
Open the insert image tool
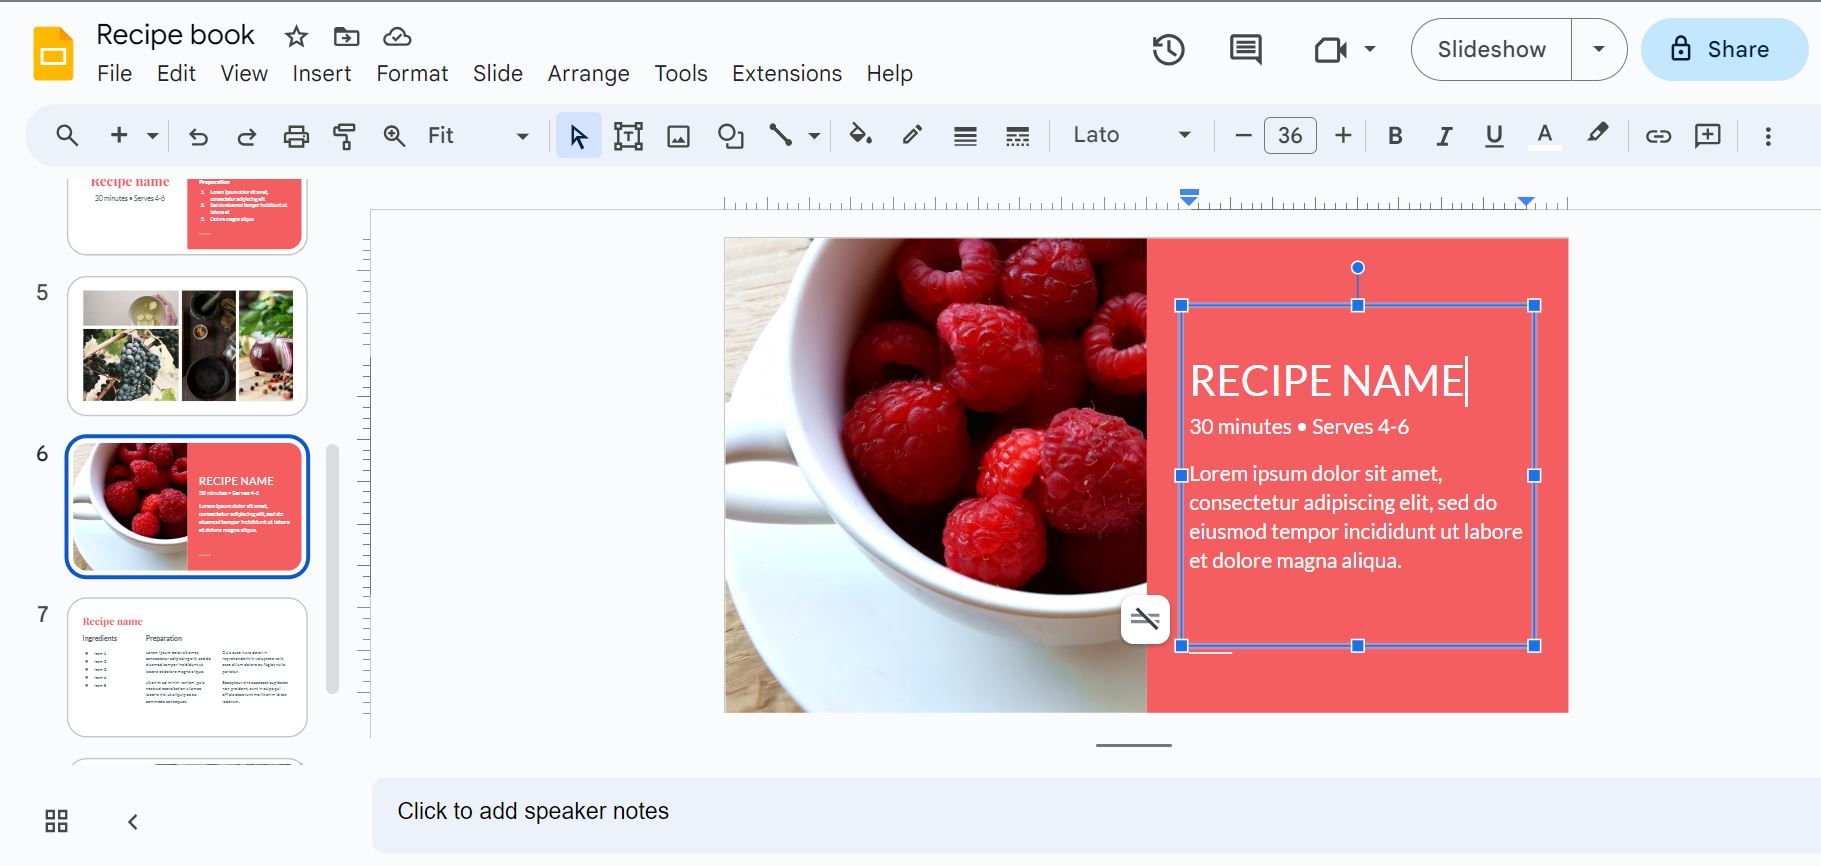pyautogui.click(x=678, y=136)
